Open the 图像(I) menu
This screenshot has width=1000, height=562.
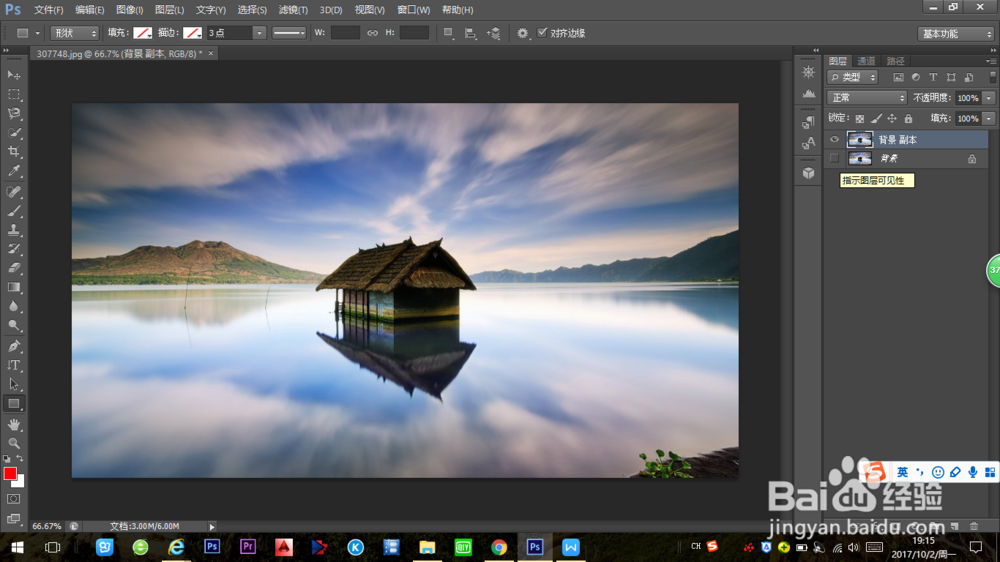pyautogui.click(x=129, y=10)
